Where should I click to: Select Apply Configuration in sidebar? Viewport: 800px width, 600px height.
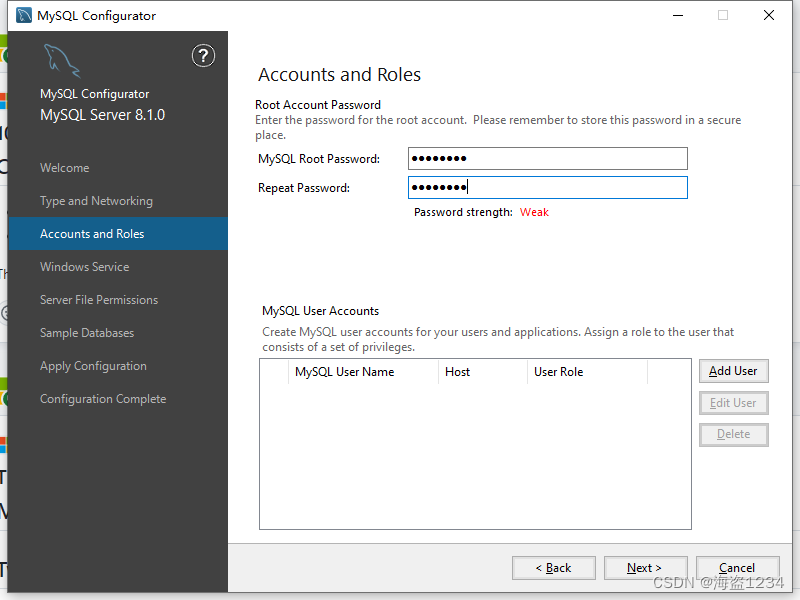tap(93, 366)
